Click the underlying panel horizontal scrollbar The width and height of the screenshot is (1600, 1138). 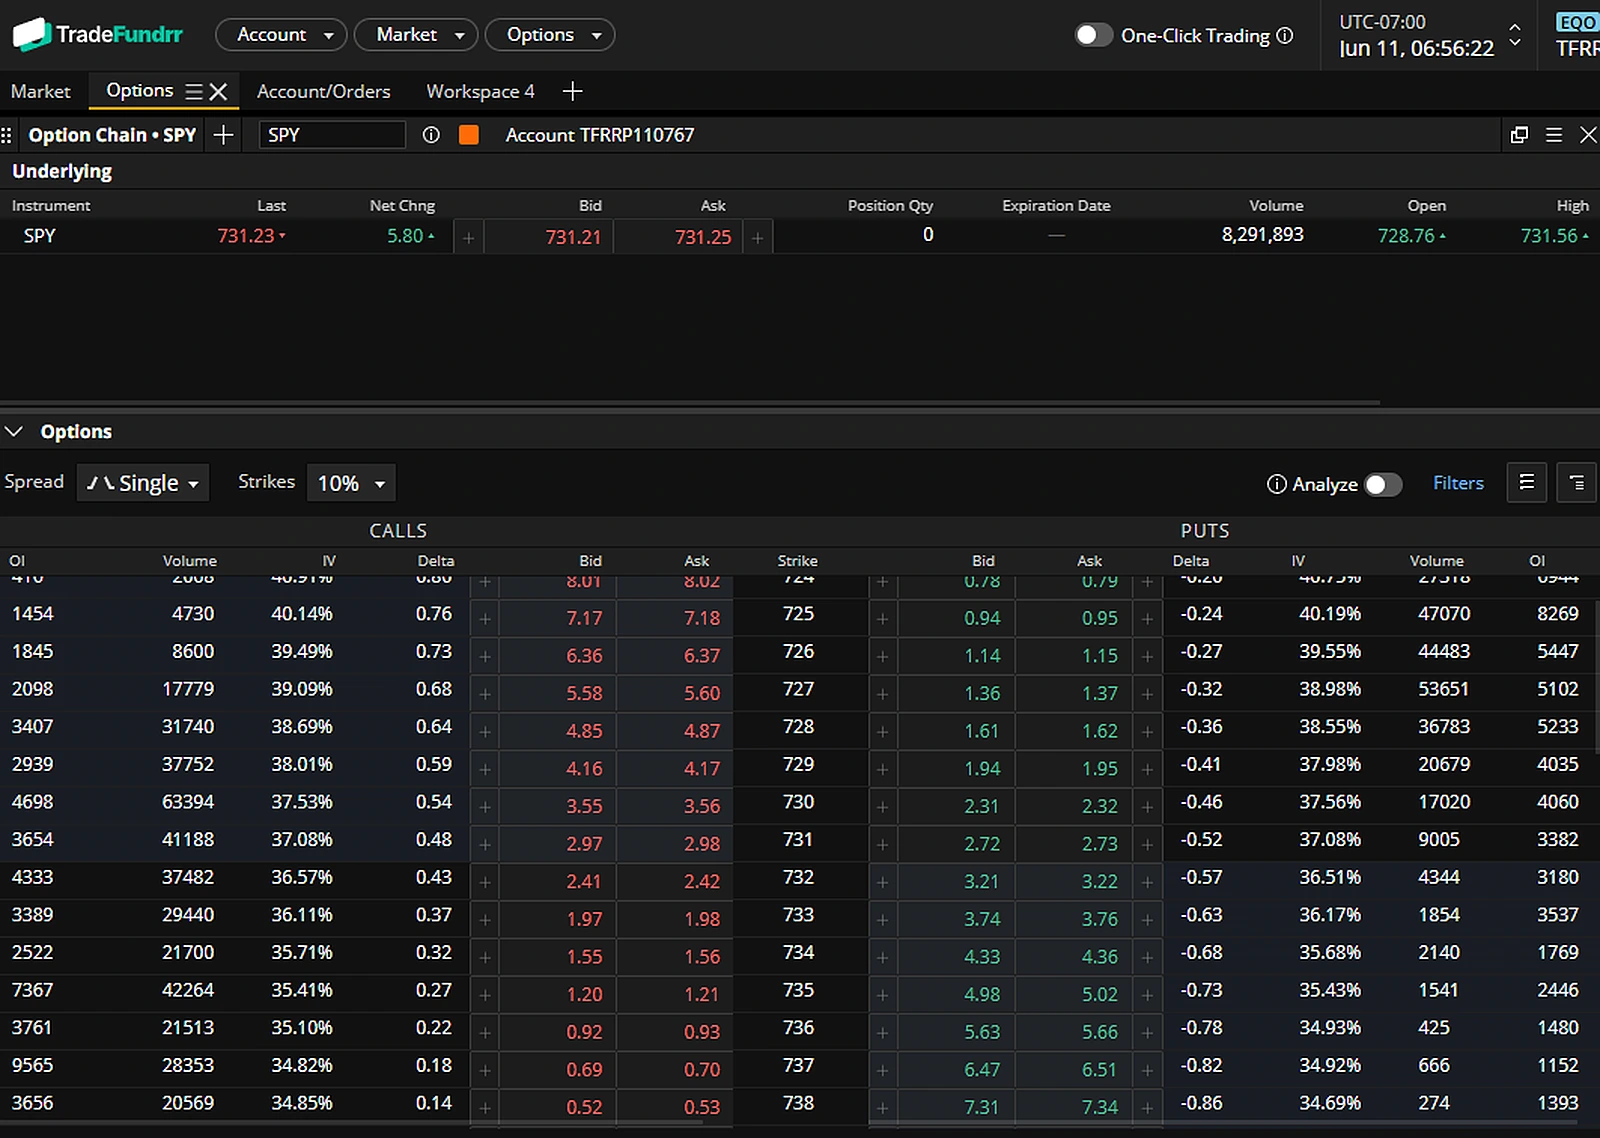(x=690, y=403)
